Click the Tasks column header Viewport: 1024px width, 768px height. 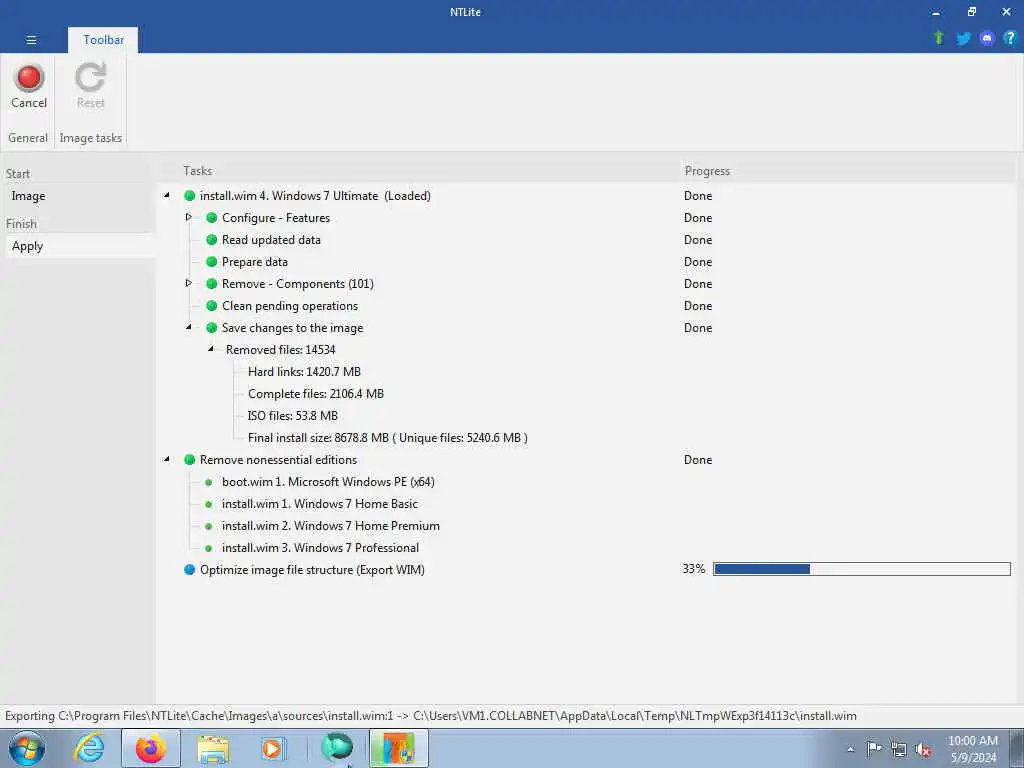[x=197, y=170]
